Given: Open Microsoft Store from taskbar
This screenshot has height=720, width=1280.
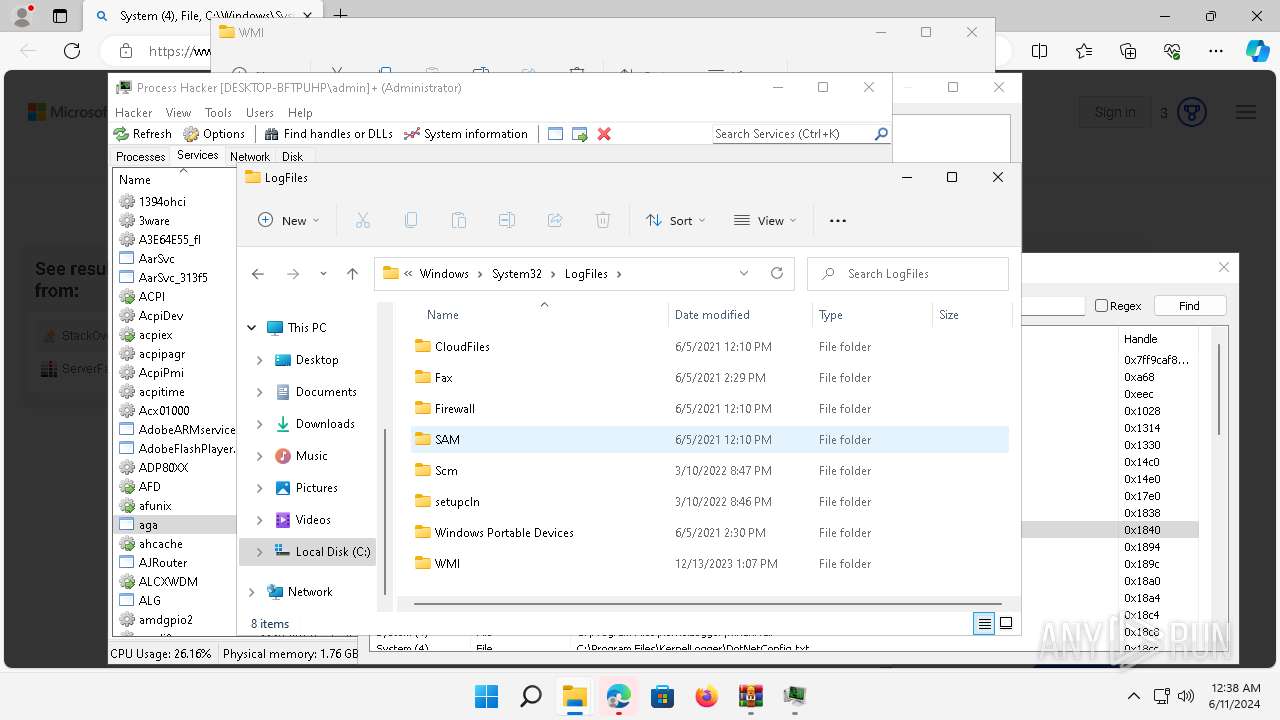Looking at the screenshot, I should click(x=662, y=696).
